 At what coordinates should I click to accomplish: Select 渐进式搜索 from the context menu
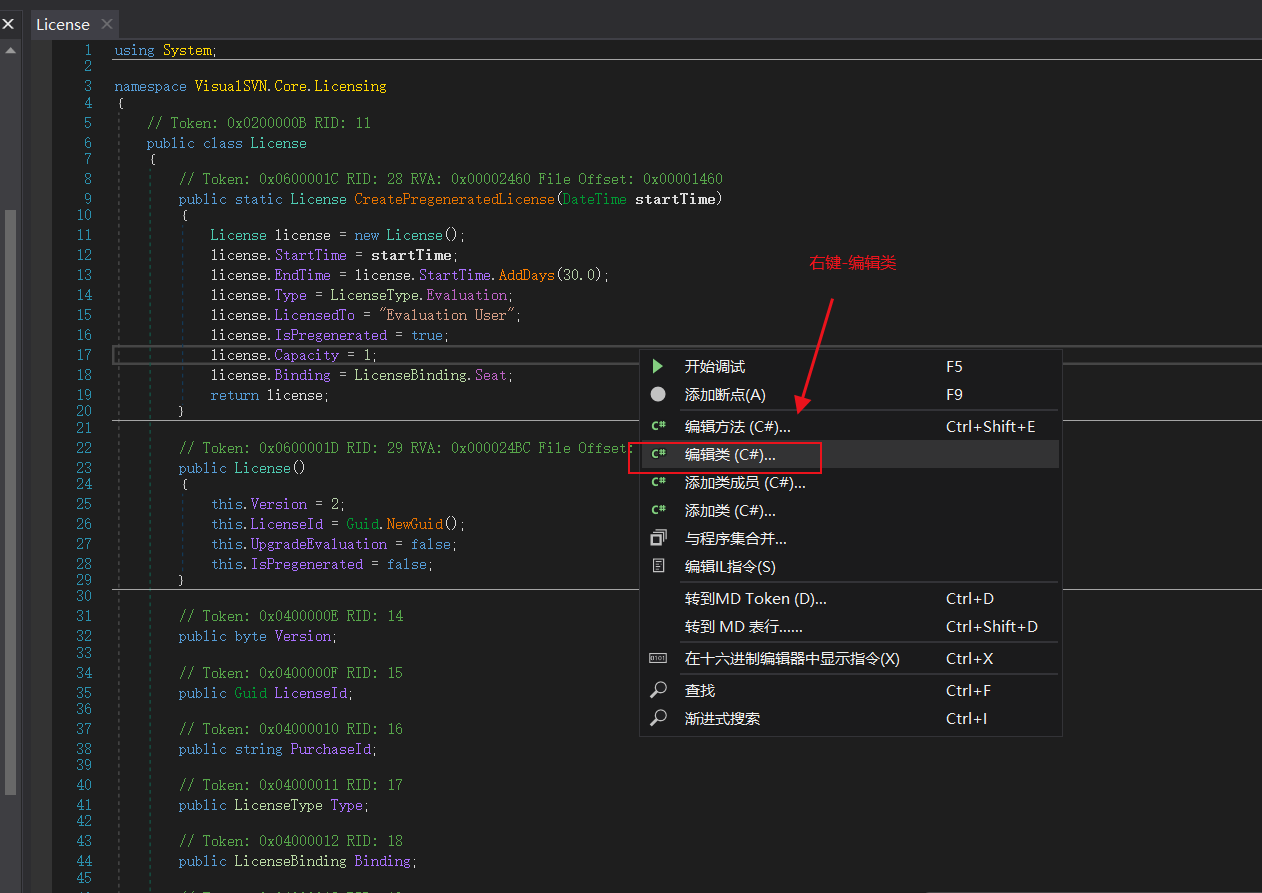(x=850, y=718)
